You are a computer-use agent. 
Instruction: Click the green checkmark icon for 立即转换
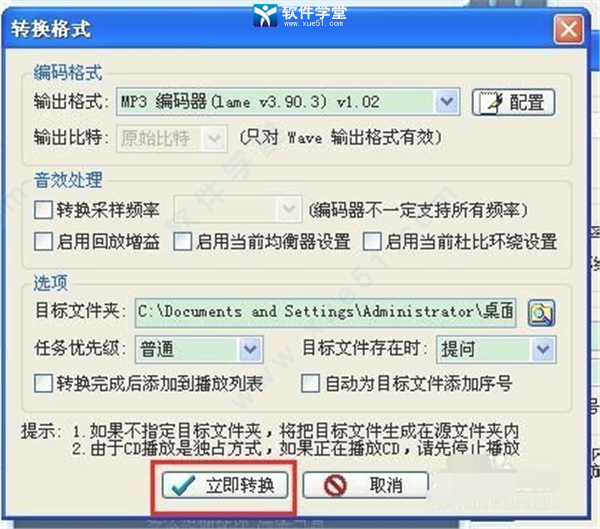183,485
